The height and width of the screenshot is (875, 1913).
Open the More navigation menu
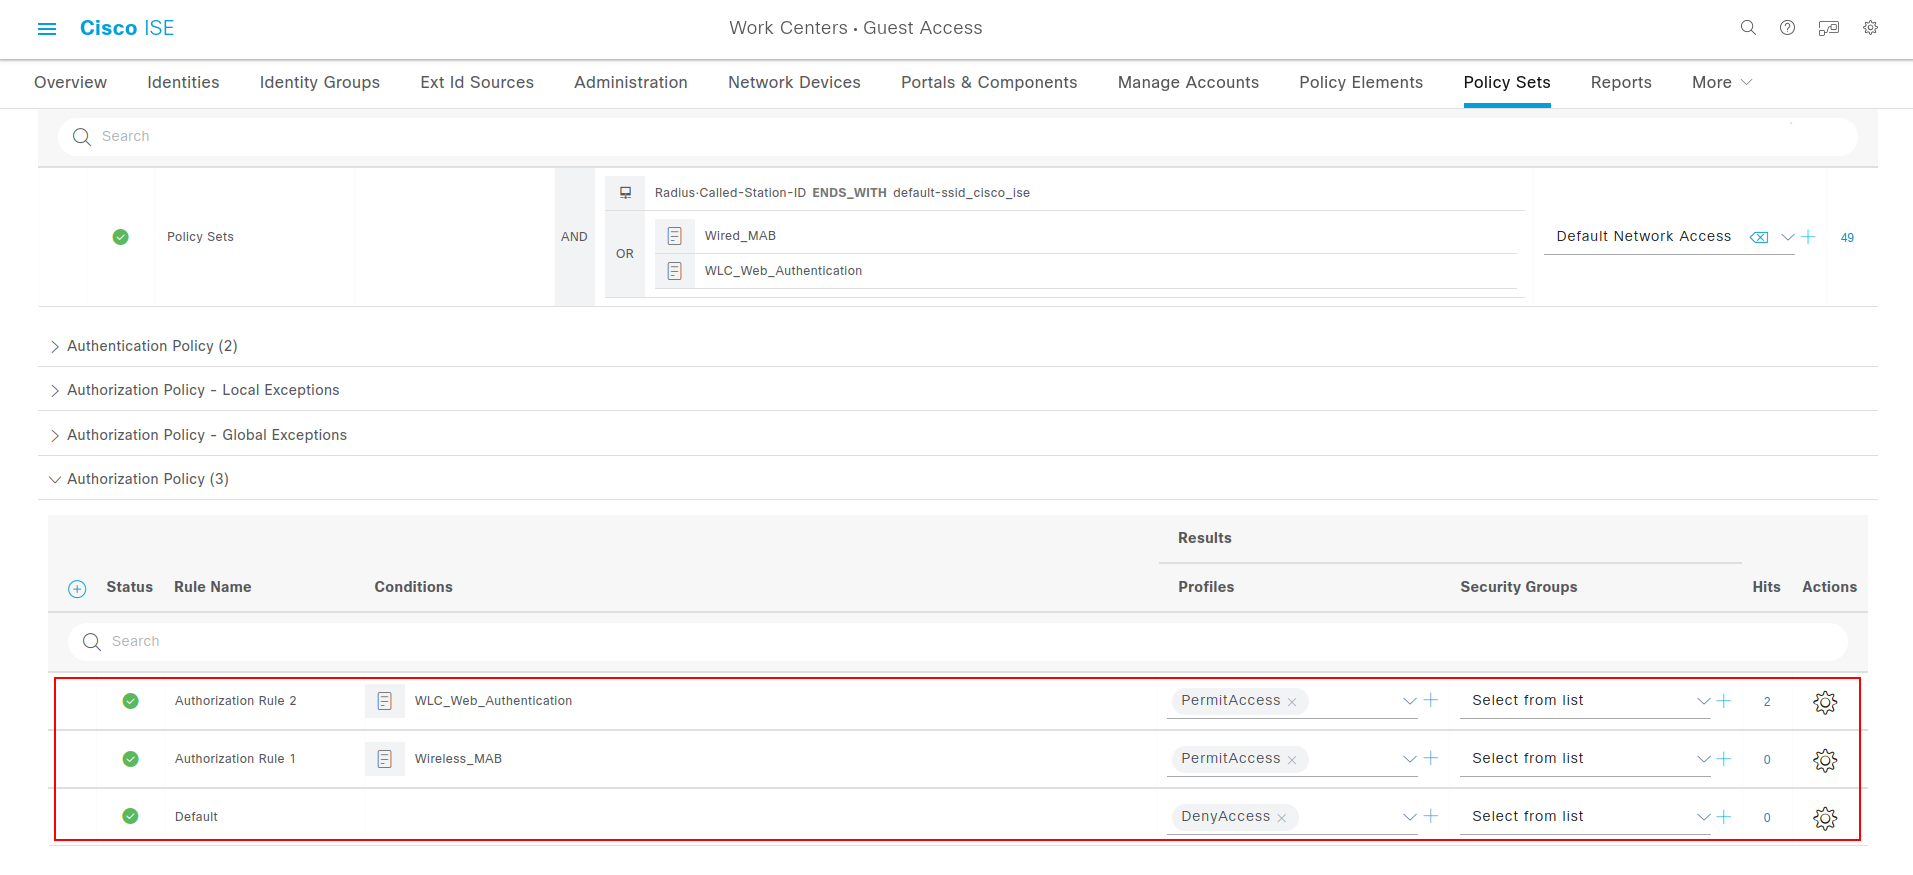[x=1721, y=82]
